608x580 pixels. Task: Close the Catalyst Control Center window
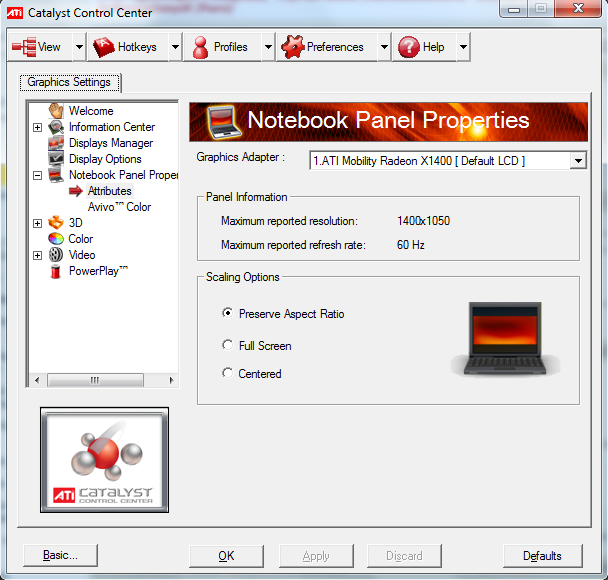(x=578, y=9)
